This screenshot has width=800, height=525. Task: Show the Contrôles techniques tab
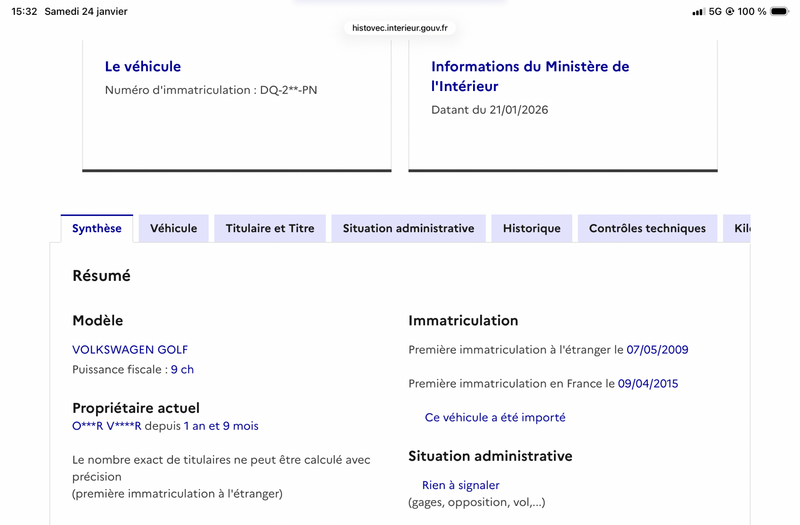[x=647, y=228]
